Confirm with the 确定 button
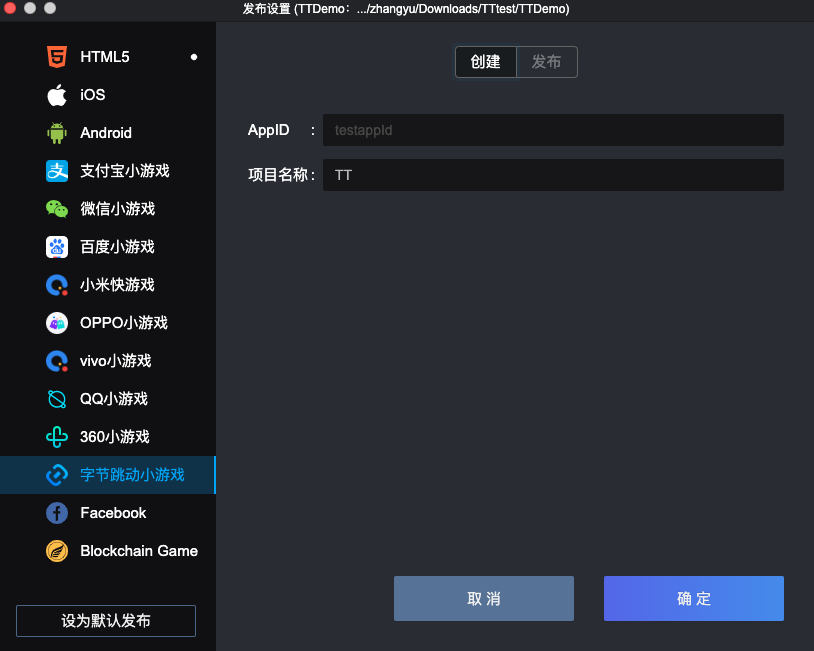 coord(693,599)
